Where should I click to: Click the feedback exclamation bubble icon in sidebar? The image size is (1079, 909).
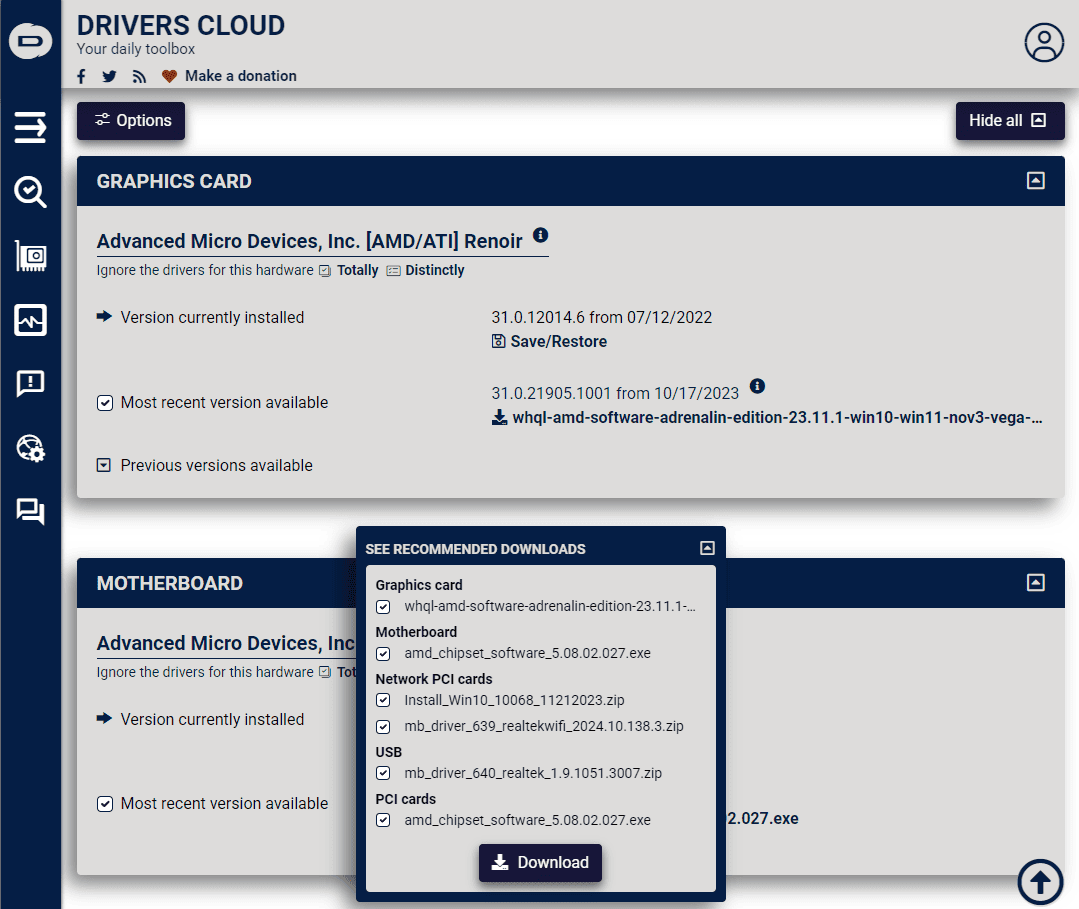point(30,384)
